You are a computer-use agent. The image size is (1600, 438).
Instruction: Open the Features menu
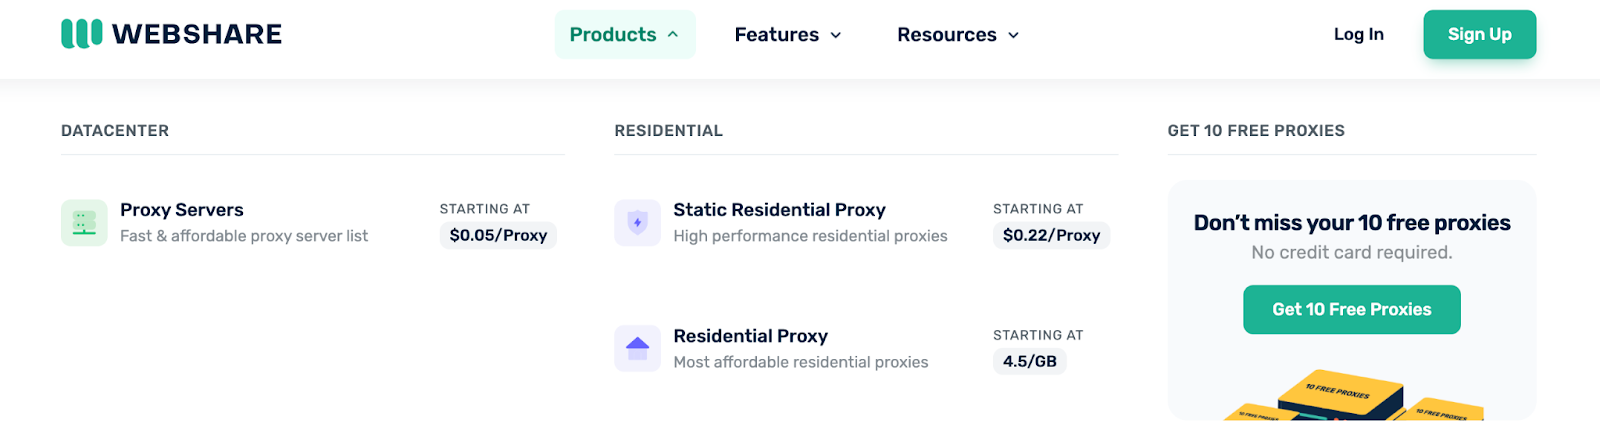click(x=788, y=34)
